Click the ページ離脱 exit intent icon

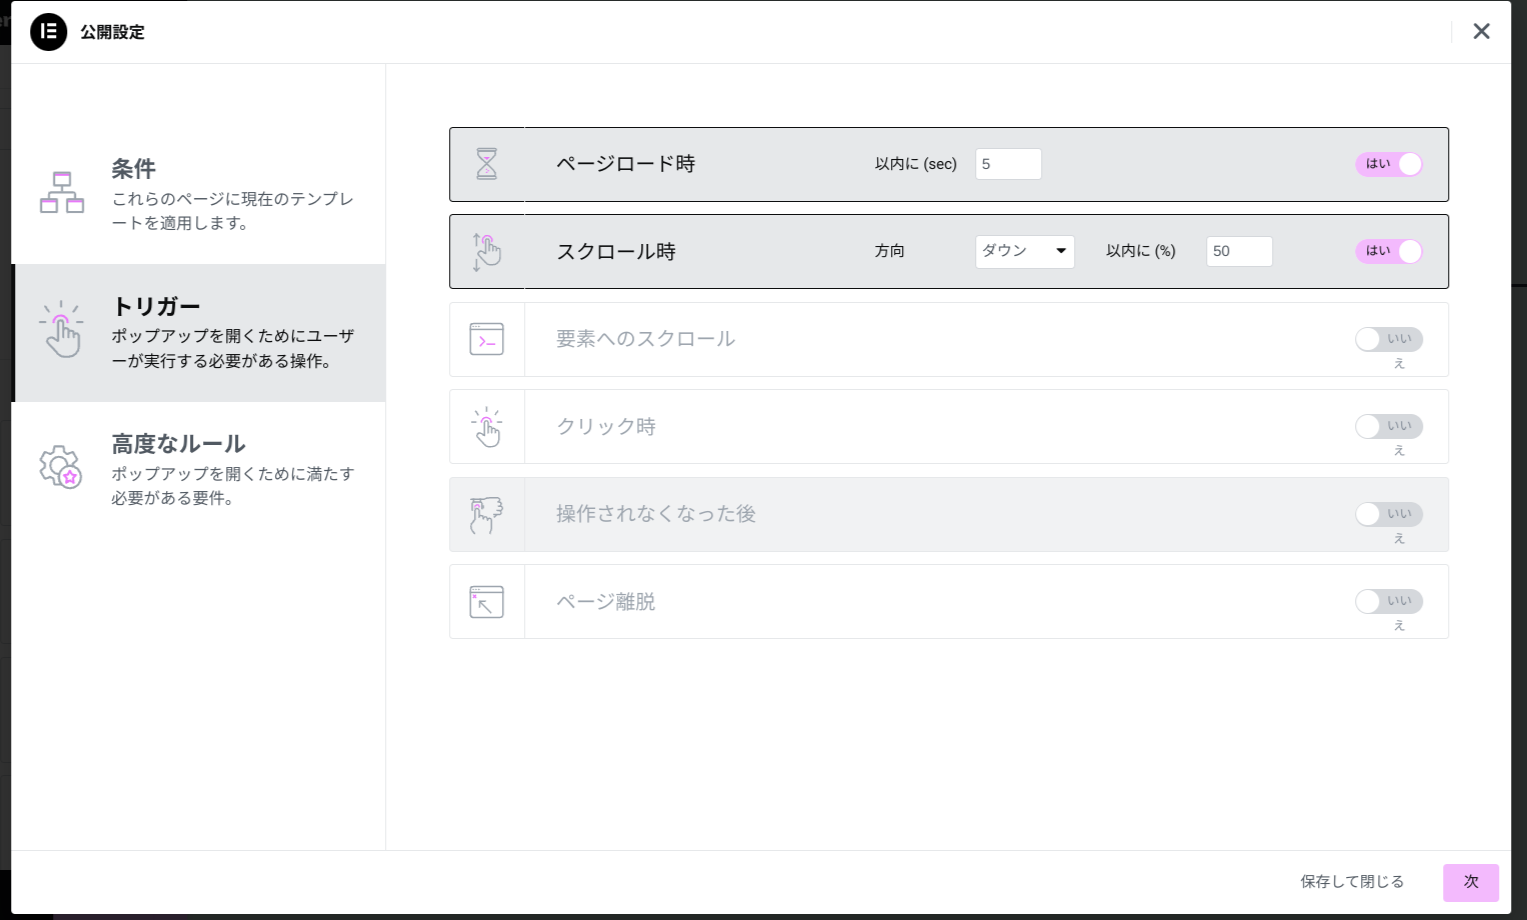click(x=487, y=602)
